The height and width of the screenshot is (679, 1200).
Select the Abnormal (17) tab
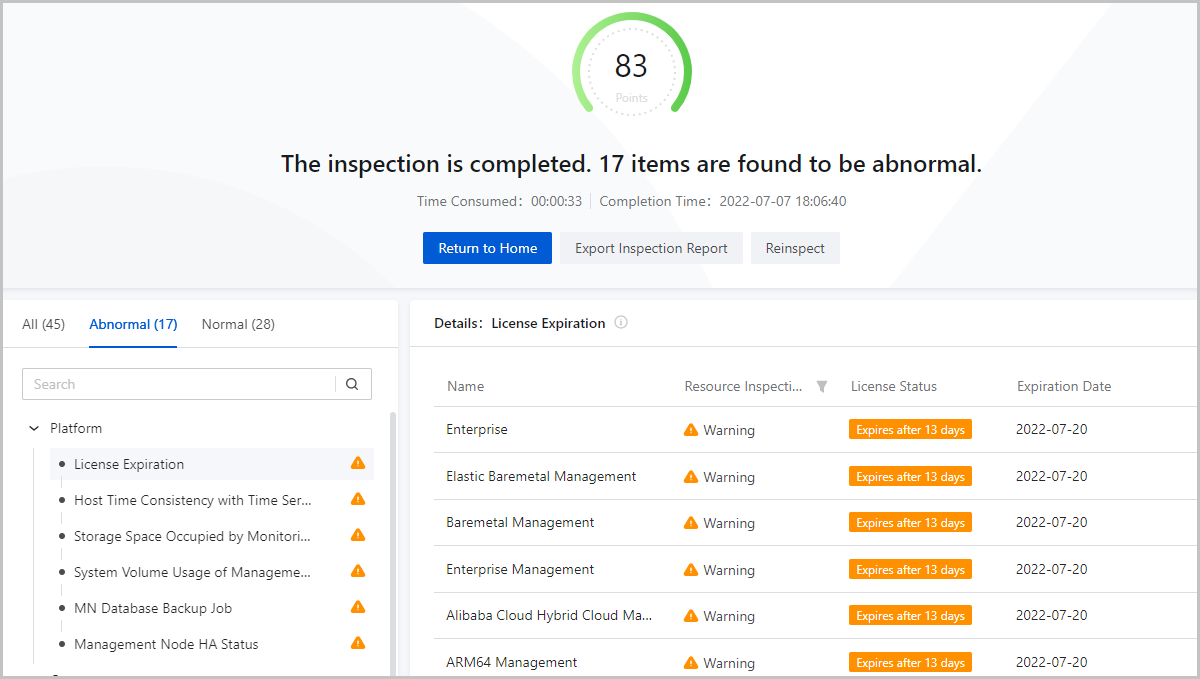click(133, 324)
